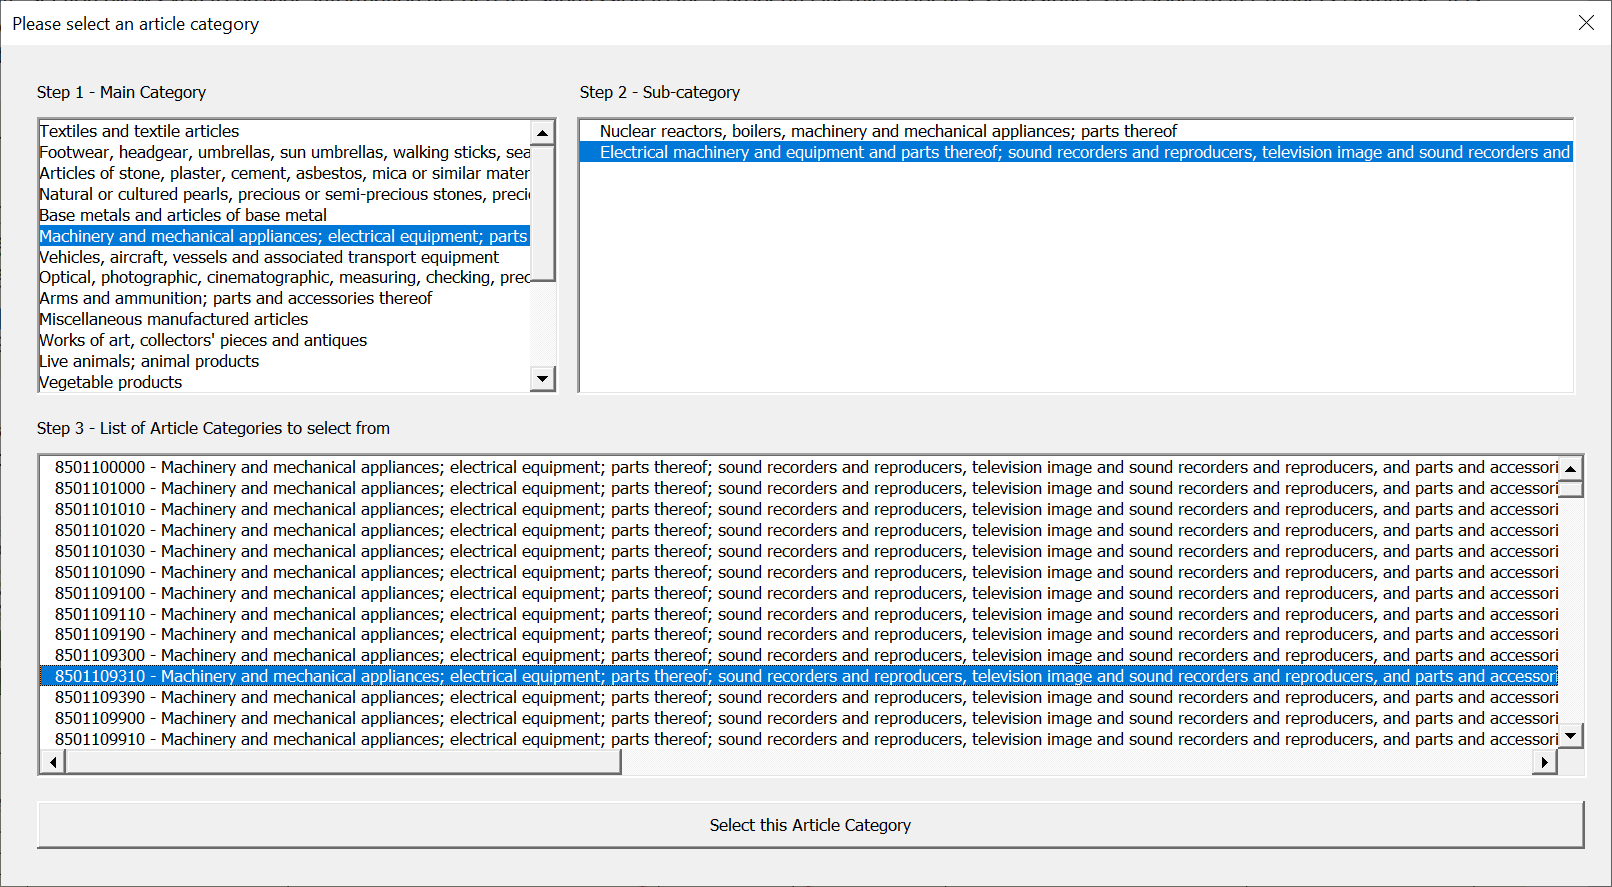Image resolution: width=1612 pixels, height=887 pixels.
Task: Select article code 8501101030 entry
Action: tap(100, 551)
